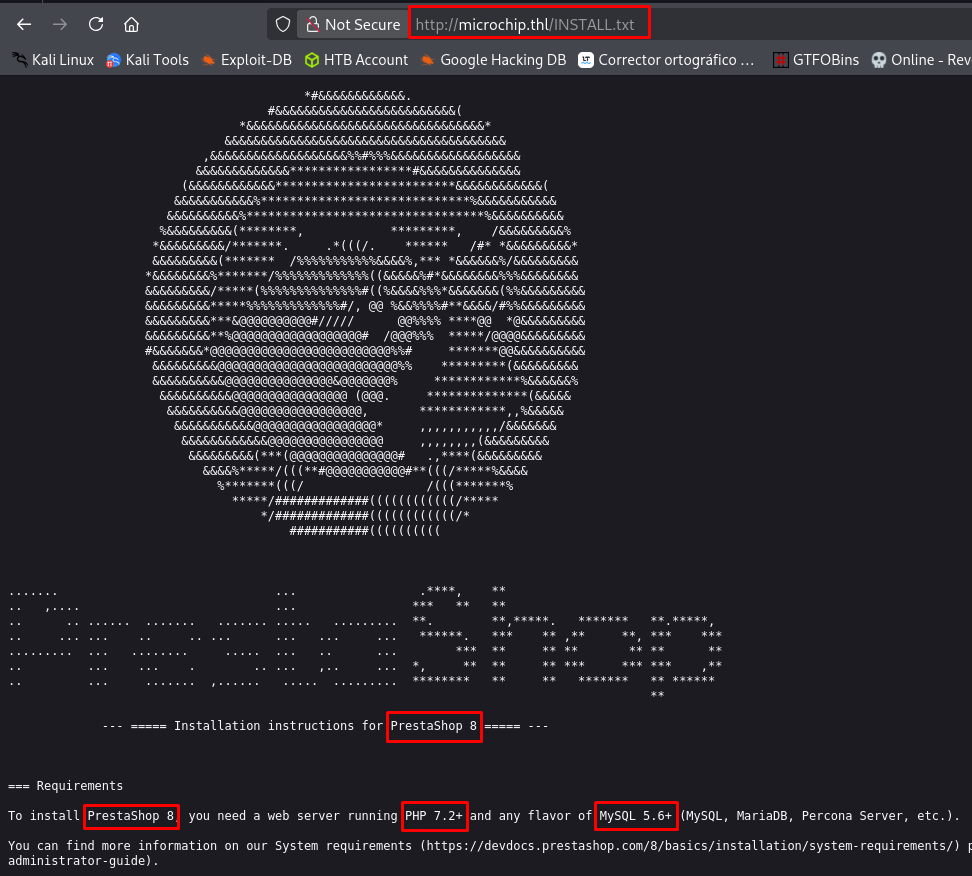Click the MySQL 5.6+ requirement text

coord(636,816)
